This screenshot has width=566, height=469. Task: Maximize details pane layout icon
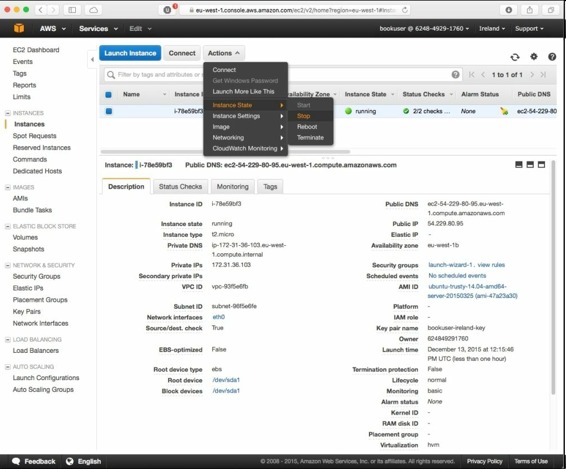(x=541, y=165)
